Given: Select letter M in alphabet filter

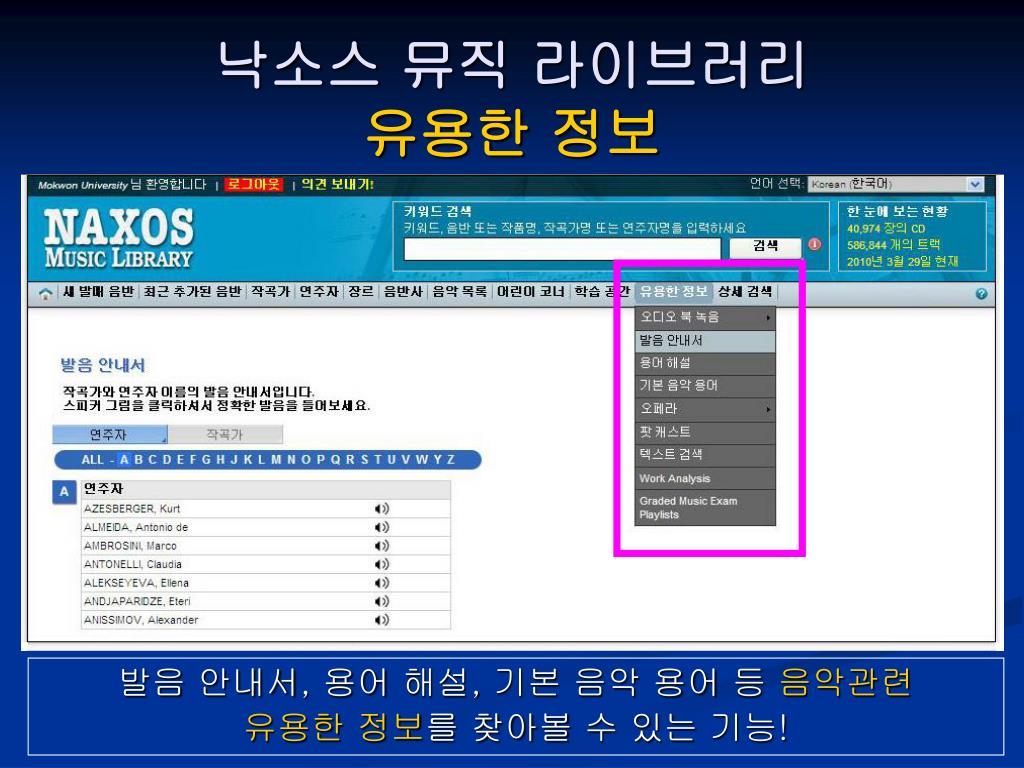Looking at the screenshot, I should click(x=276, y=460).
